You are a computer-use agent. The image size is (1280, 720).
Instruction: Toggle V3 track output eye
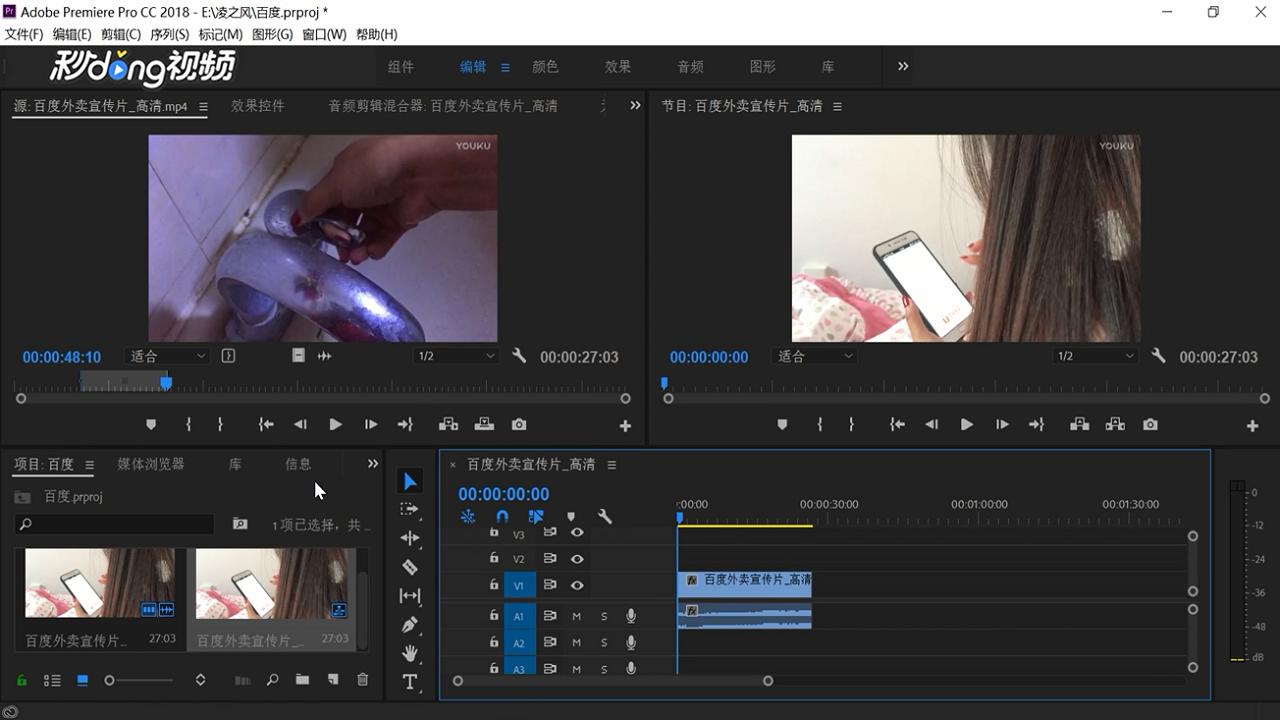point(577,533)
